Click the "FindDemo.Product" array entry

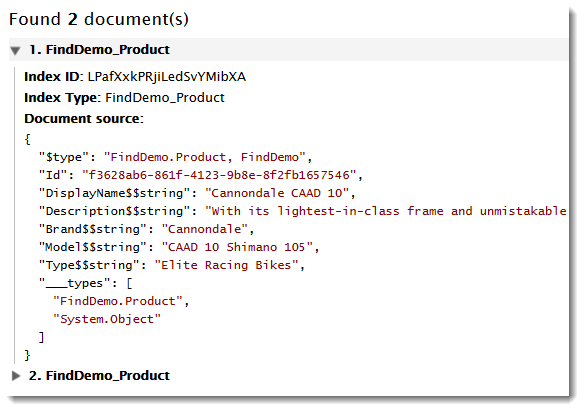click(x=118, y=301)
